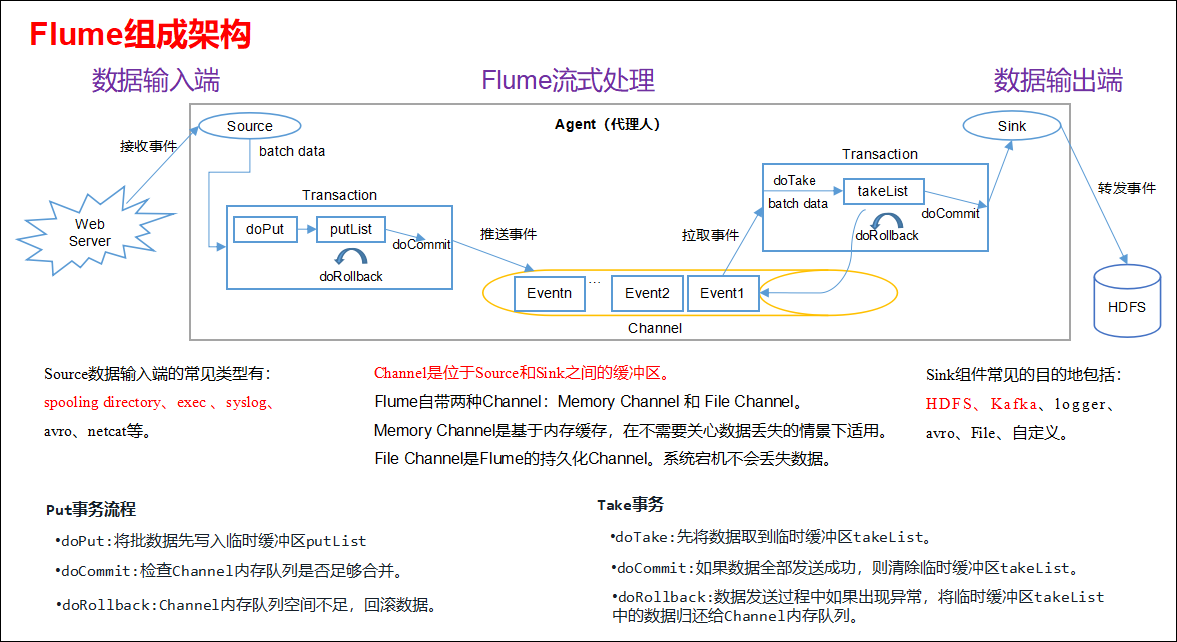Select the takeList box
The height and width of the screenshot is (642, 1177).
(x=883, y=190)
